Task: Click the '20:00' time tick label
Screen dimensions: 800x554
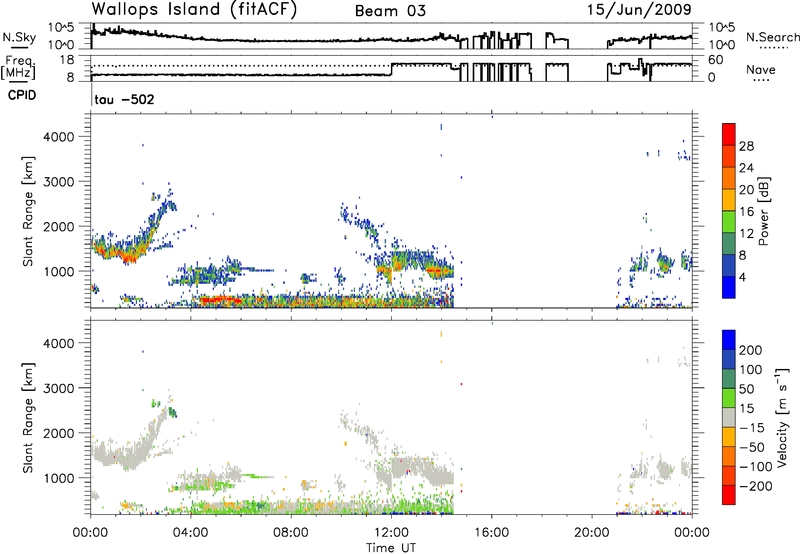Action: coord(591,533)
